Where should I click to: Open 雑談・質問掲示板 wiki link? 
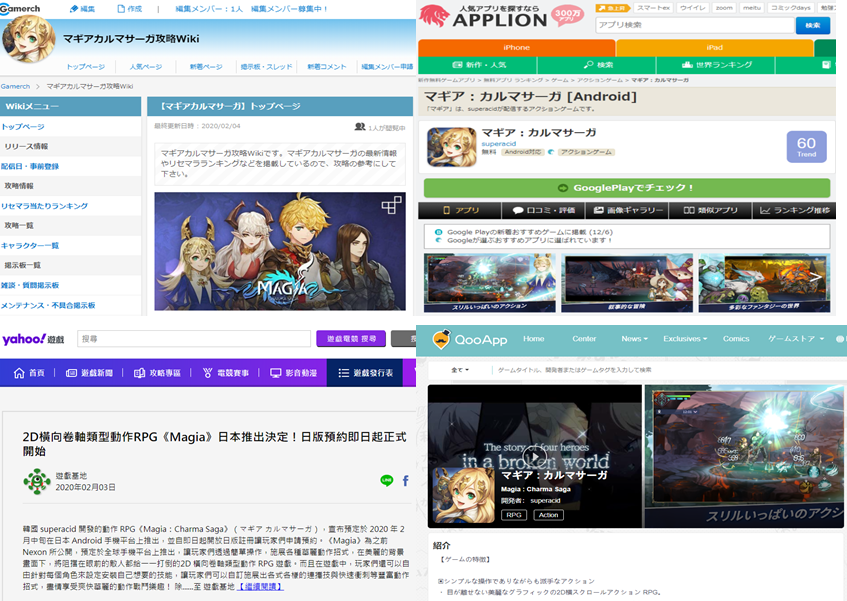coord(30,285)
